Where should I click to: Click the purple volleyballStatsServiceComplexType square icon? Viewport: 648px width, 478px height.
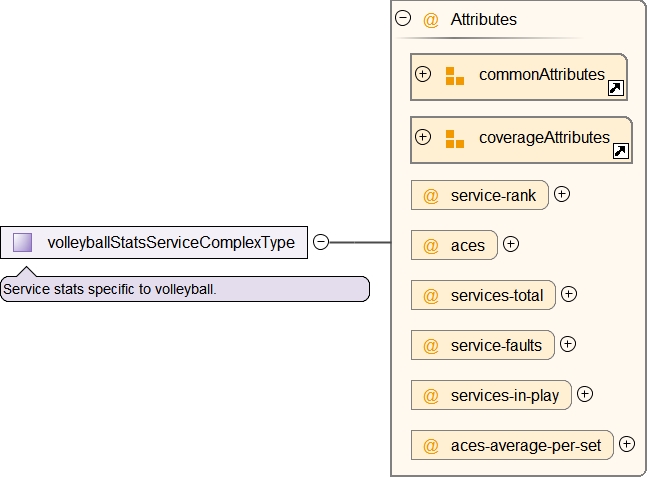tap(23, 242)
